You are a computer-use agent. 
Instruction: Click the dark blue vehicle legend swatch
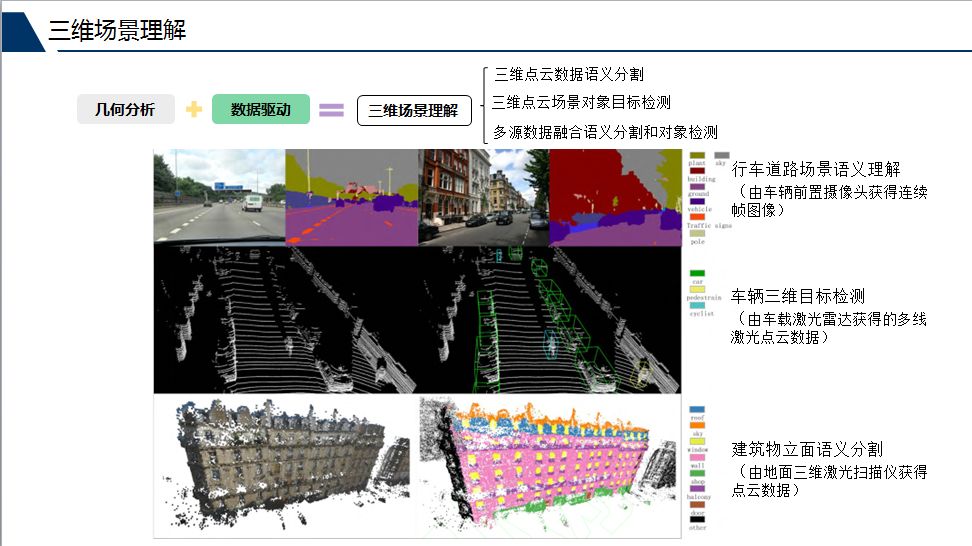(x=697, y=201)
